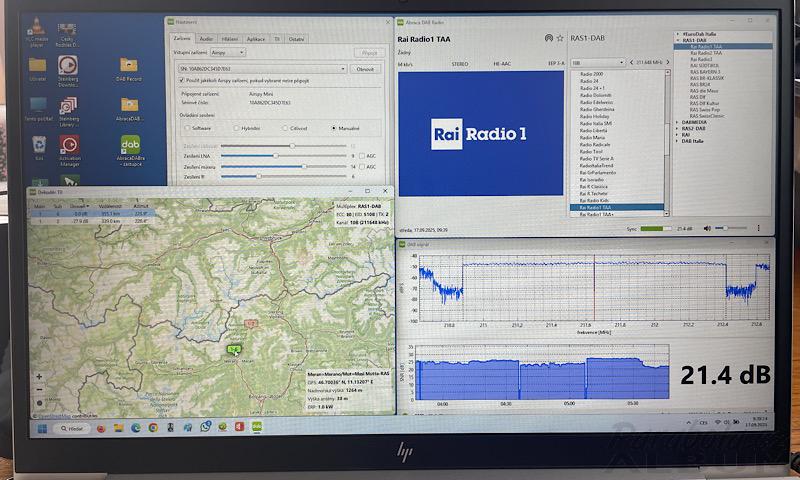Open the DAB Record desktop folder
The height and width of the screenshot is (480, 800).
pos(130,65)
